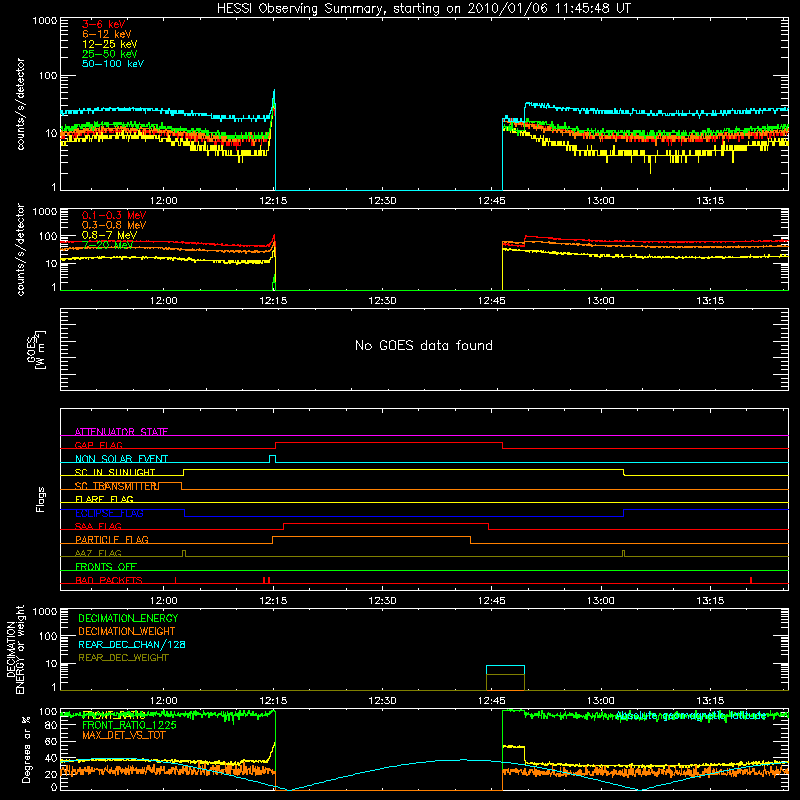800x800 pixels.
Task: Click the DECIMATION_ENERGY legend entry
Action: [128, 618]
